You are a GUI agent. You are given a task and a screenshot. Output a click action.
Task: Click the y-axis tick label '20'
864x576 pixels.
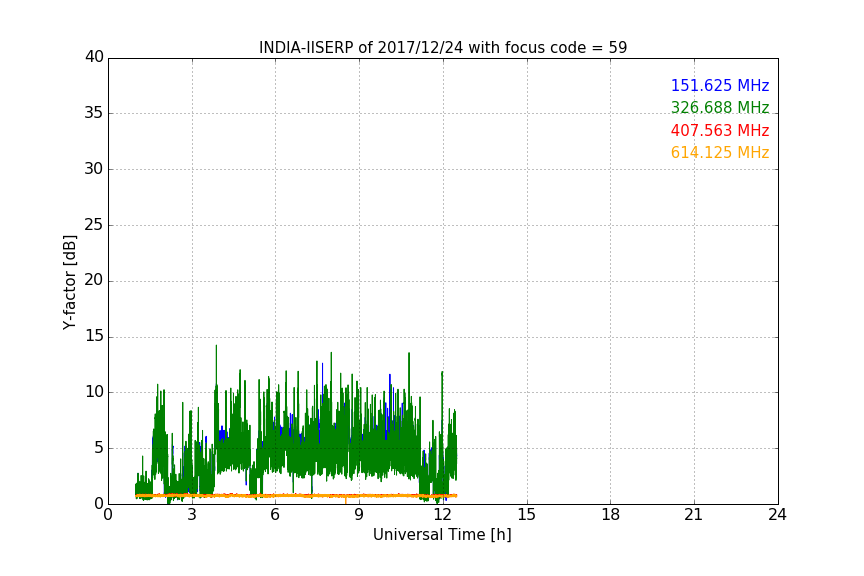[x=94, y=280]
